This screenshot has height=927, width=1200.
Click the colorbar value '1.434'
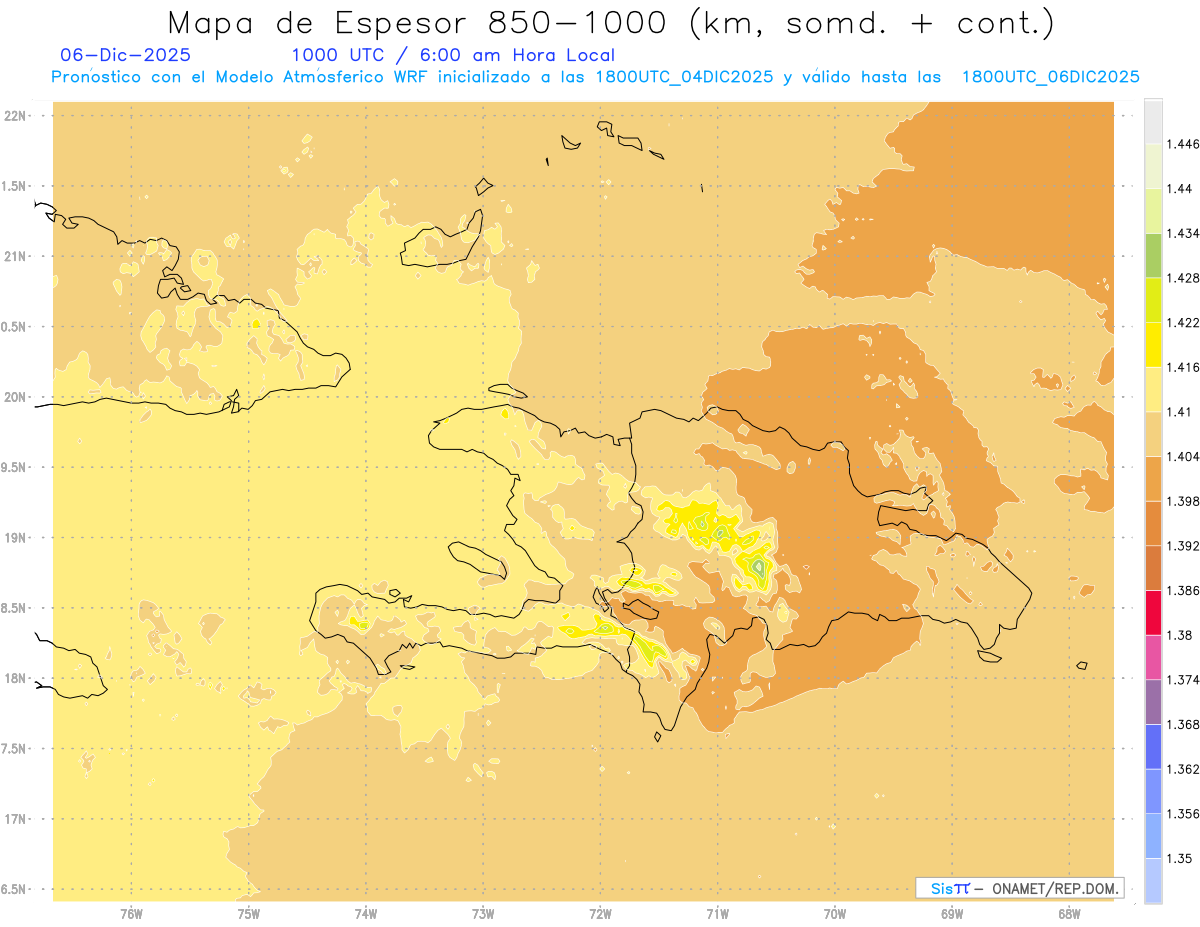1185,233
